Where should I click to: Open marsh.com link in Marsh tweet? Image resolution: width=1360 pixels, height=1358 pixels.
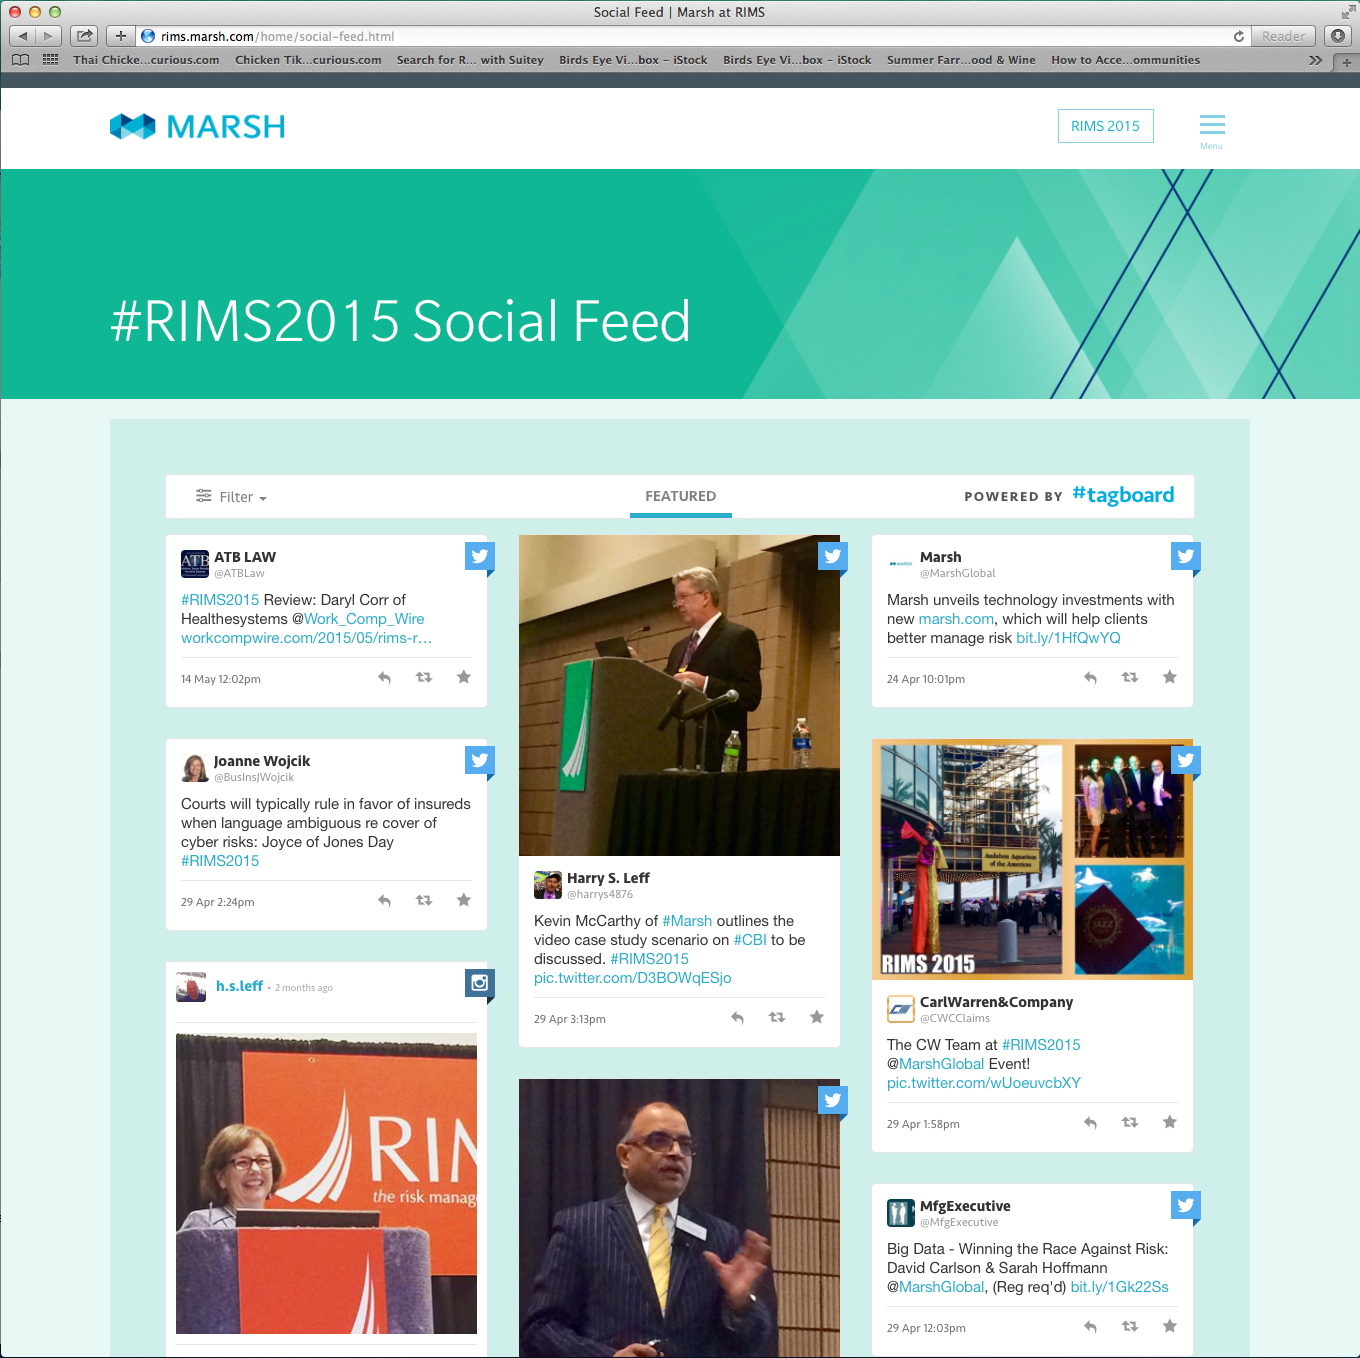[956, 619]
